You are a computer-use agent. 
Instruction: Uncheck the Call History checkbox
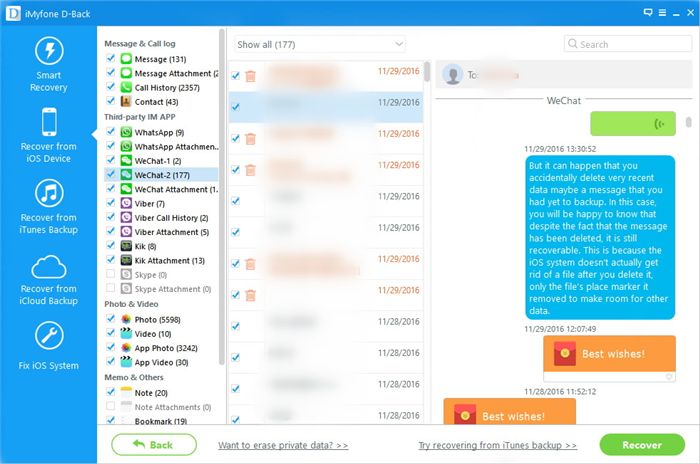[x=111, y=87]
